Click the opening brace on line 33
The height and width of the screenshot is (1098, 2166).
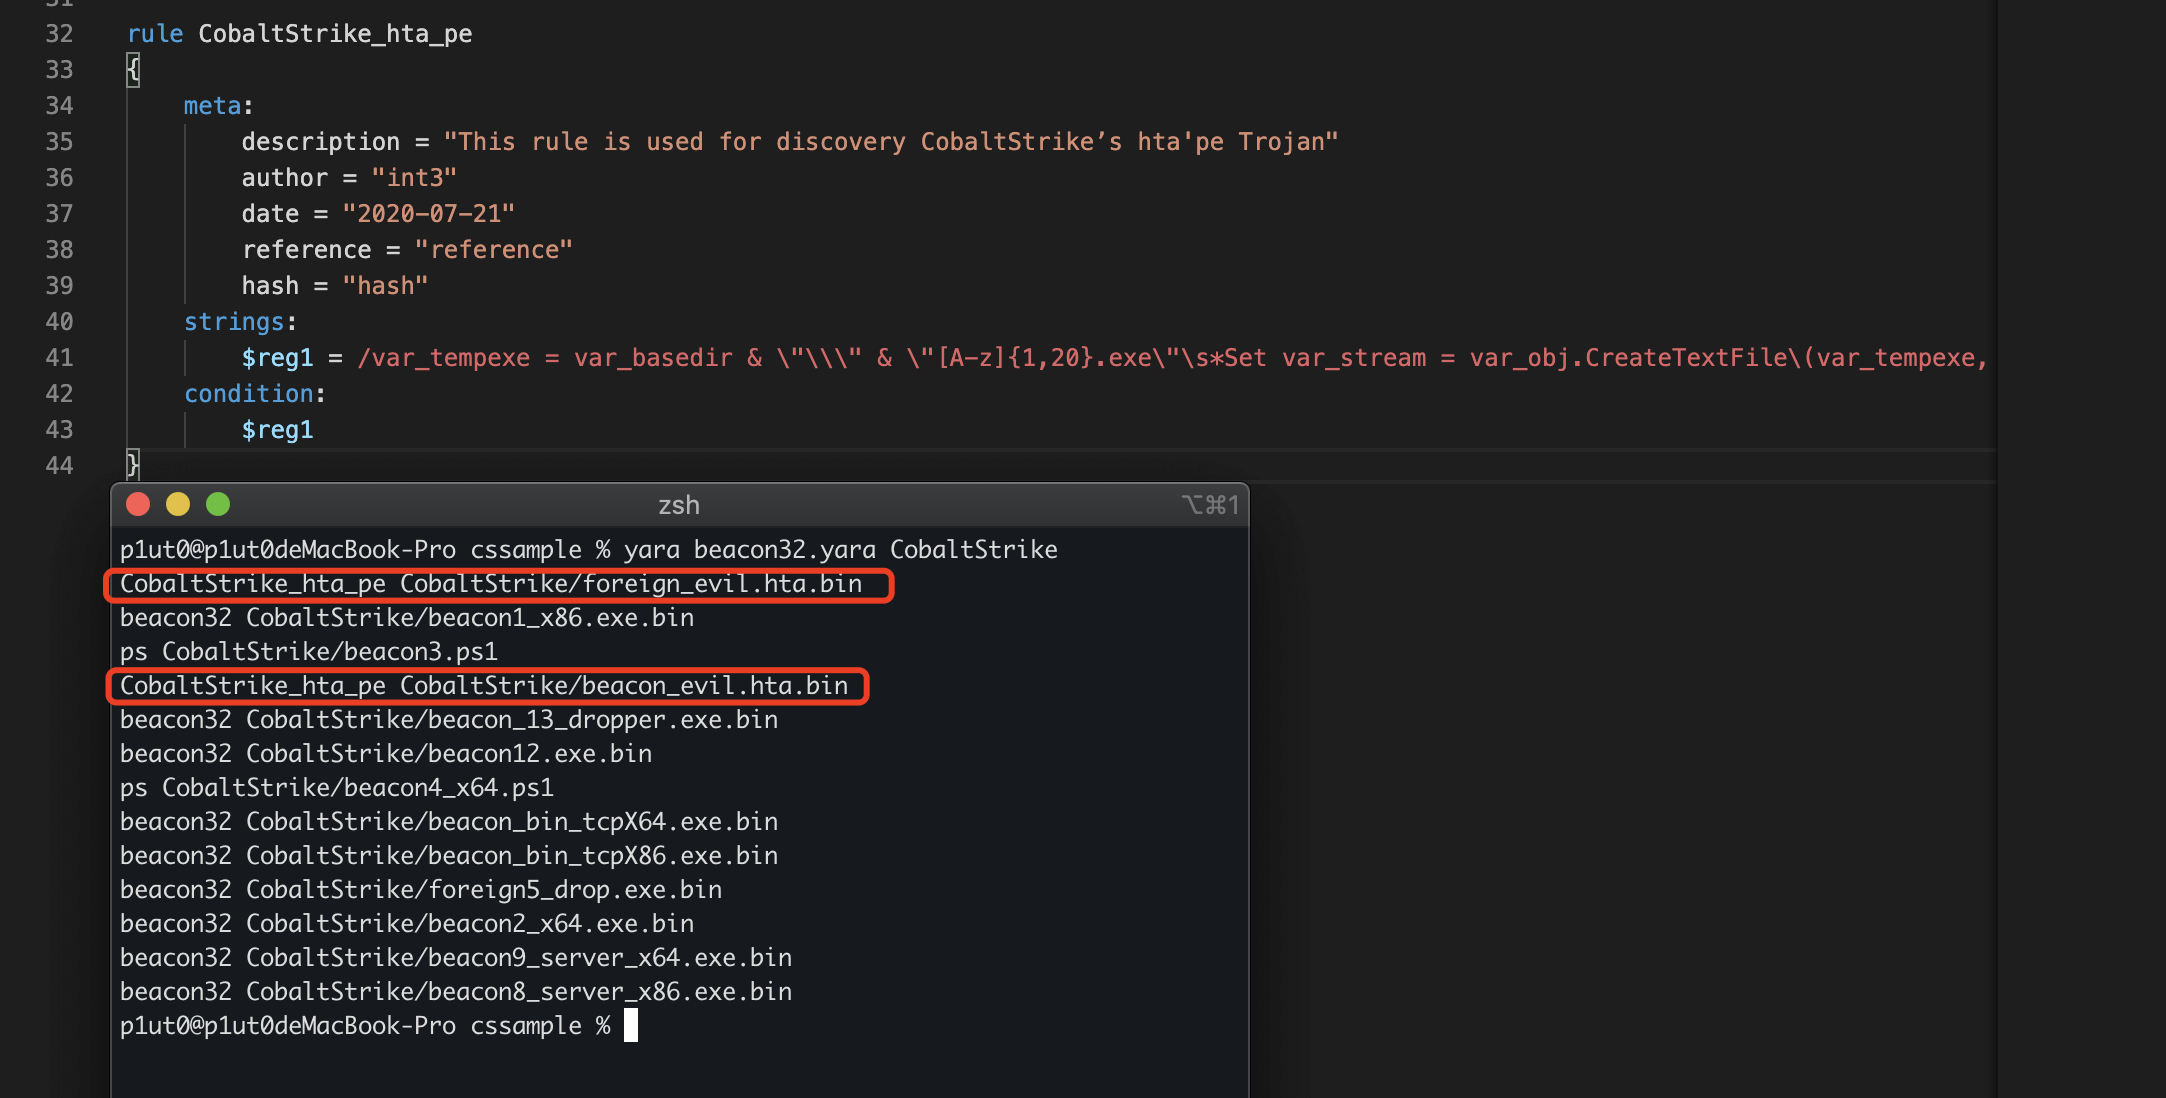tap(133, 70)
